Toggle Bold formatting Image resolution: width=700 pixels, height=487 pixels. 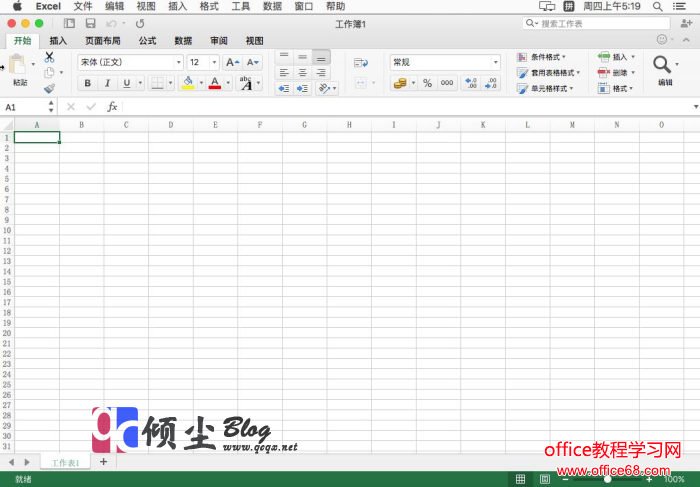(x=88, y=83)
